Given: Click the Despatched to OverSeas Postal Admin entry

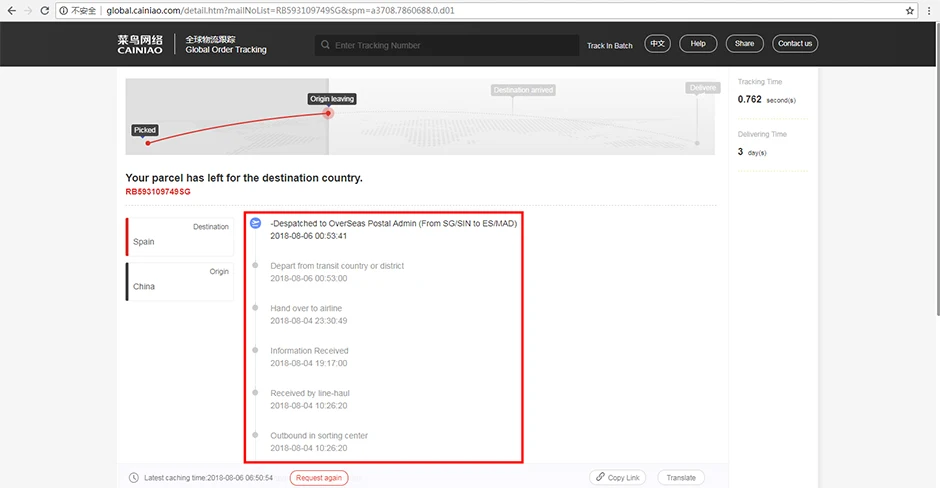Looking at the screenshot, I should pyautogui.click(x=393, y=224).
